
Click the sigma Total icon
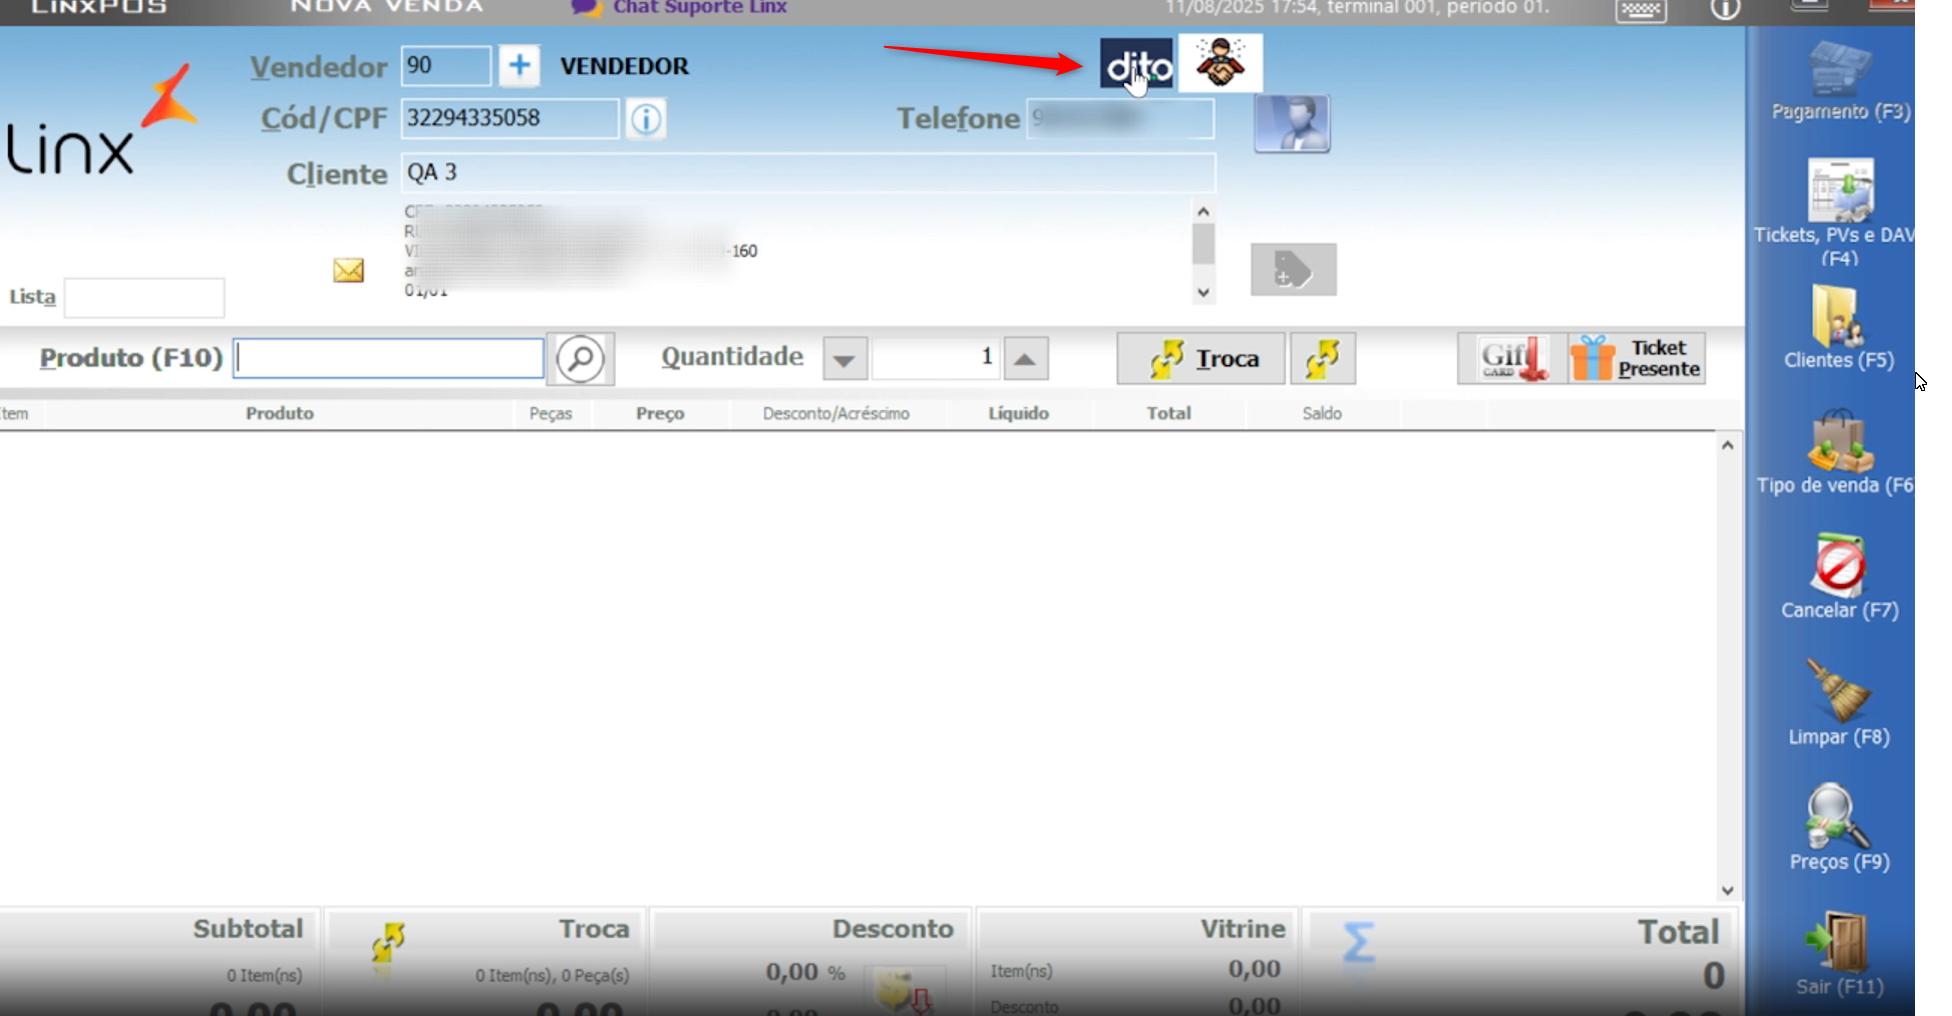pos(1358,942)
